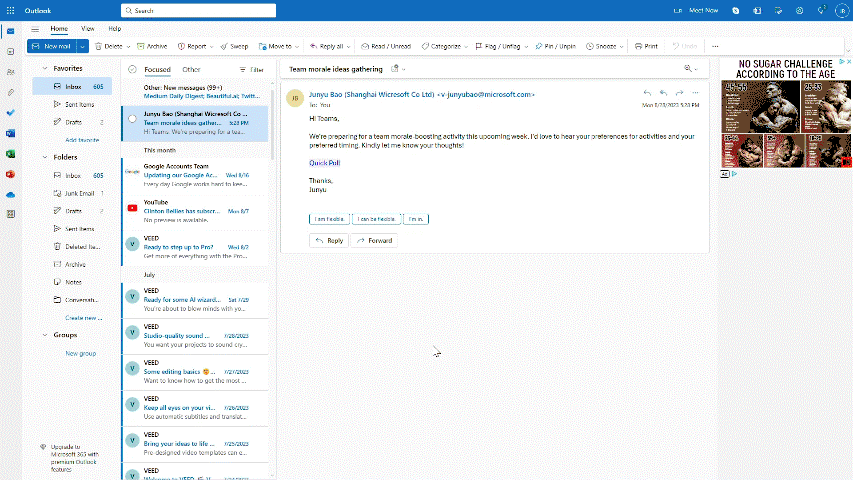Click the Forward button below message
853x480 pixels.
coord(374,241)
